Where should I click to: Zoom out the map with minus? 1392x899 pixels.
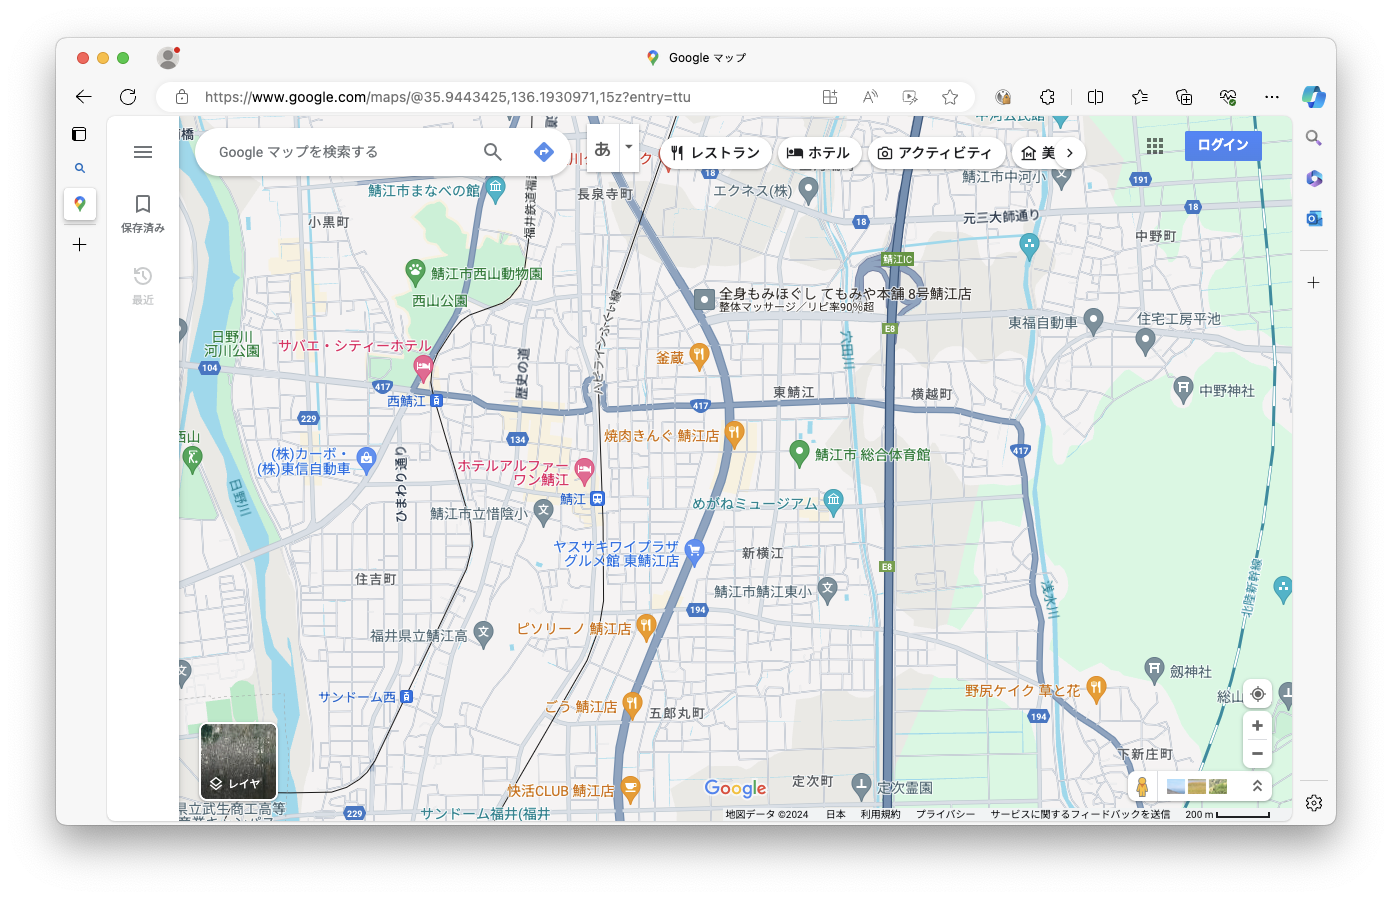1258,753
